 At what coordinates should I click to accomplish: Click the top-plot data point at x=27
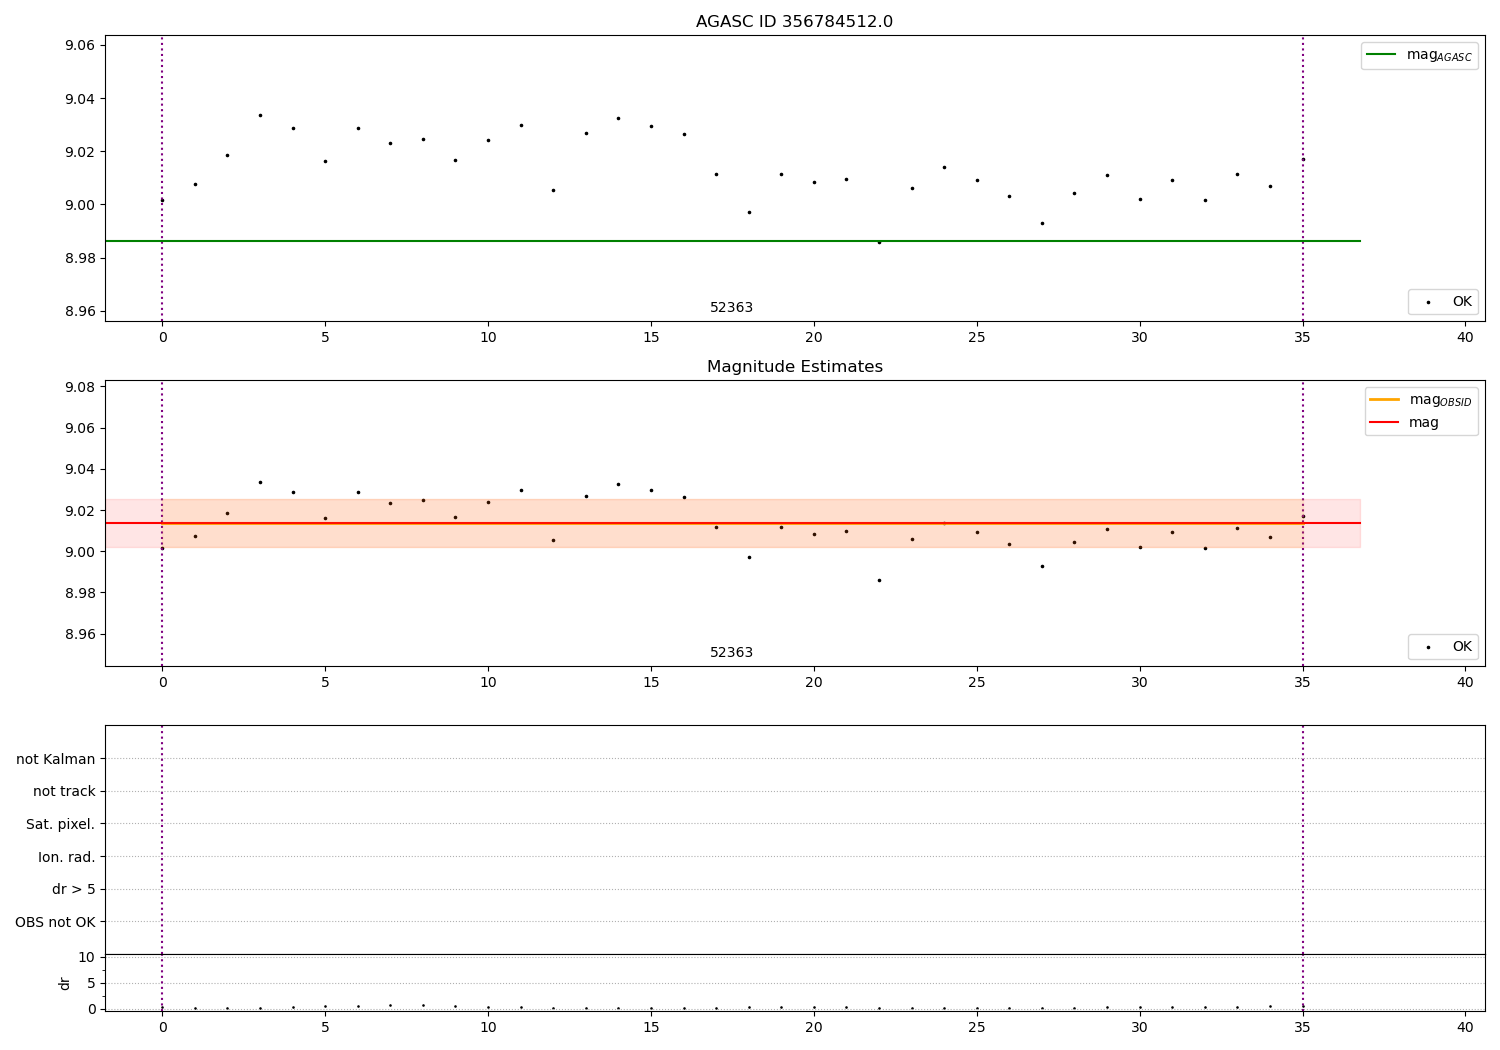1042,223
